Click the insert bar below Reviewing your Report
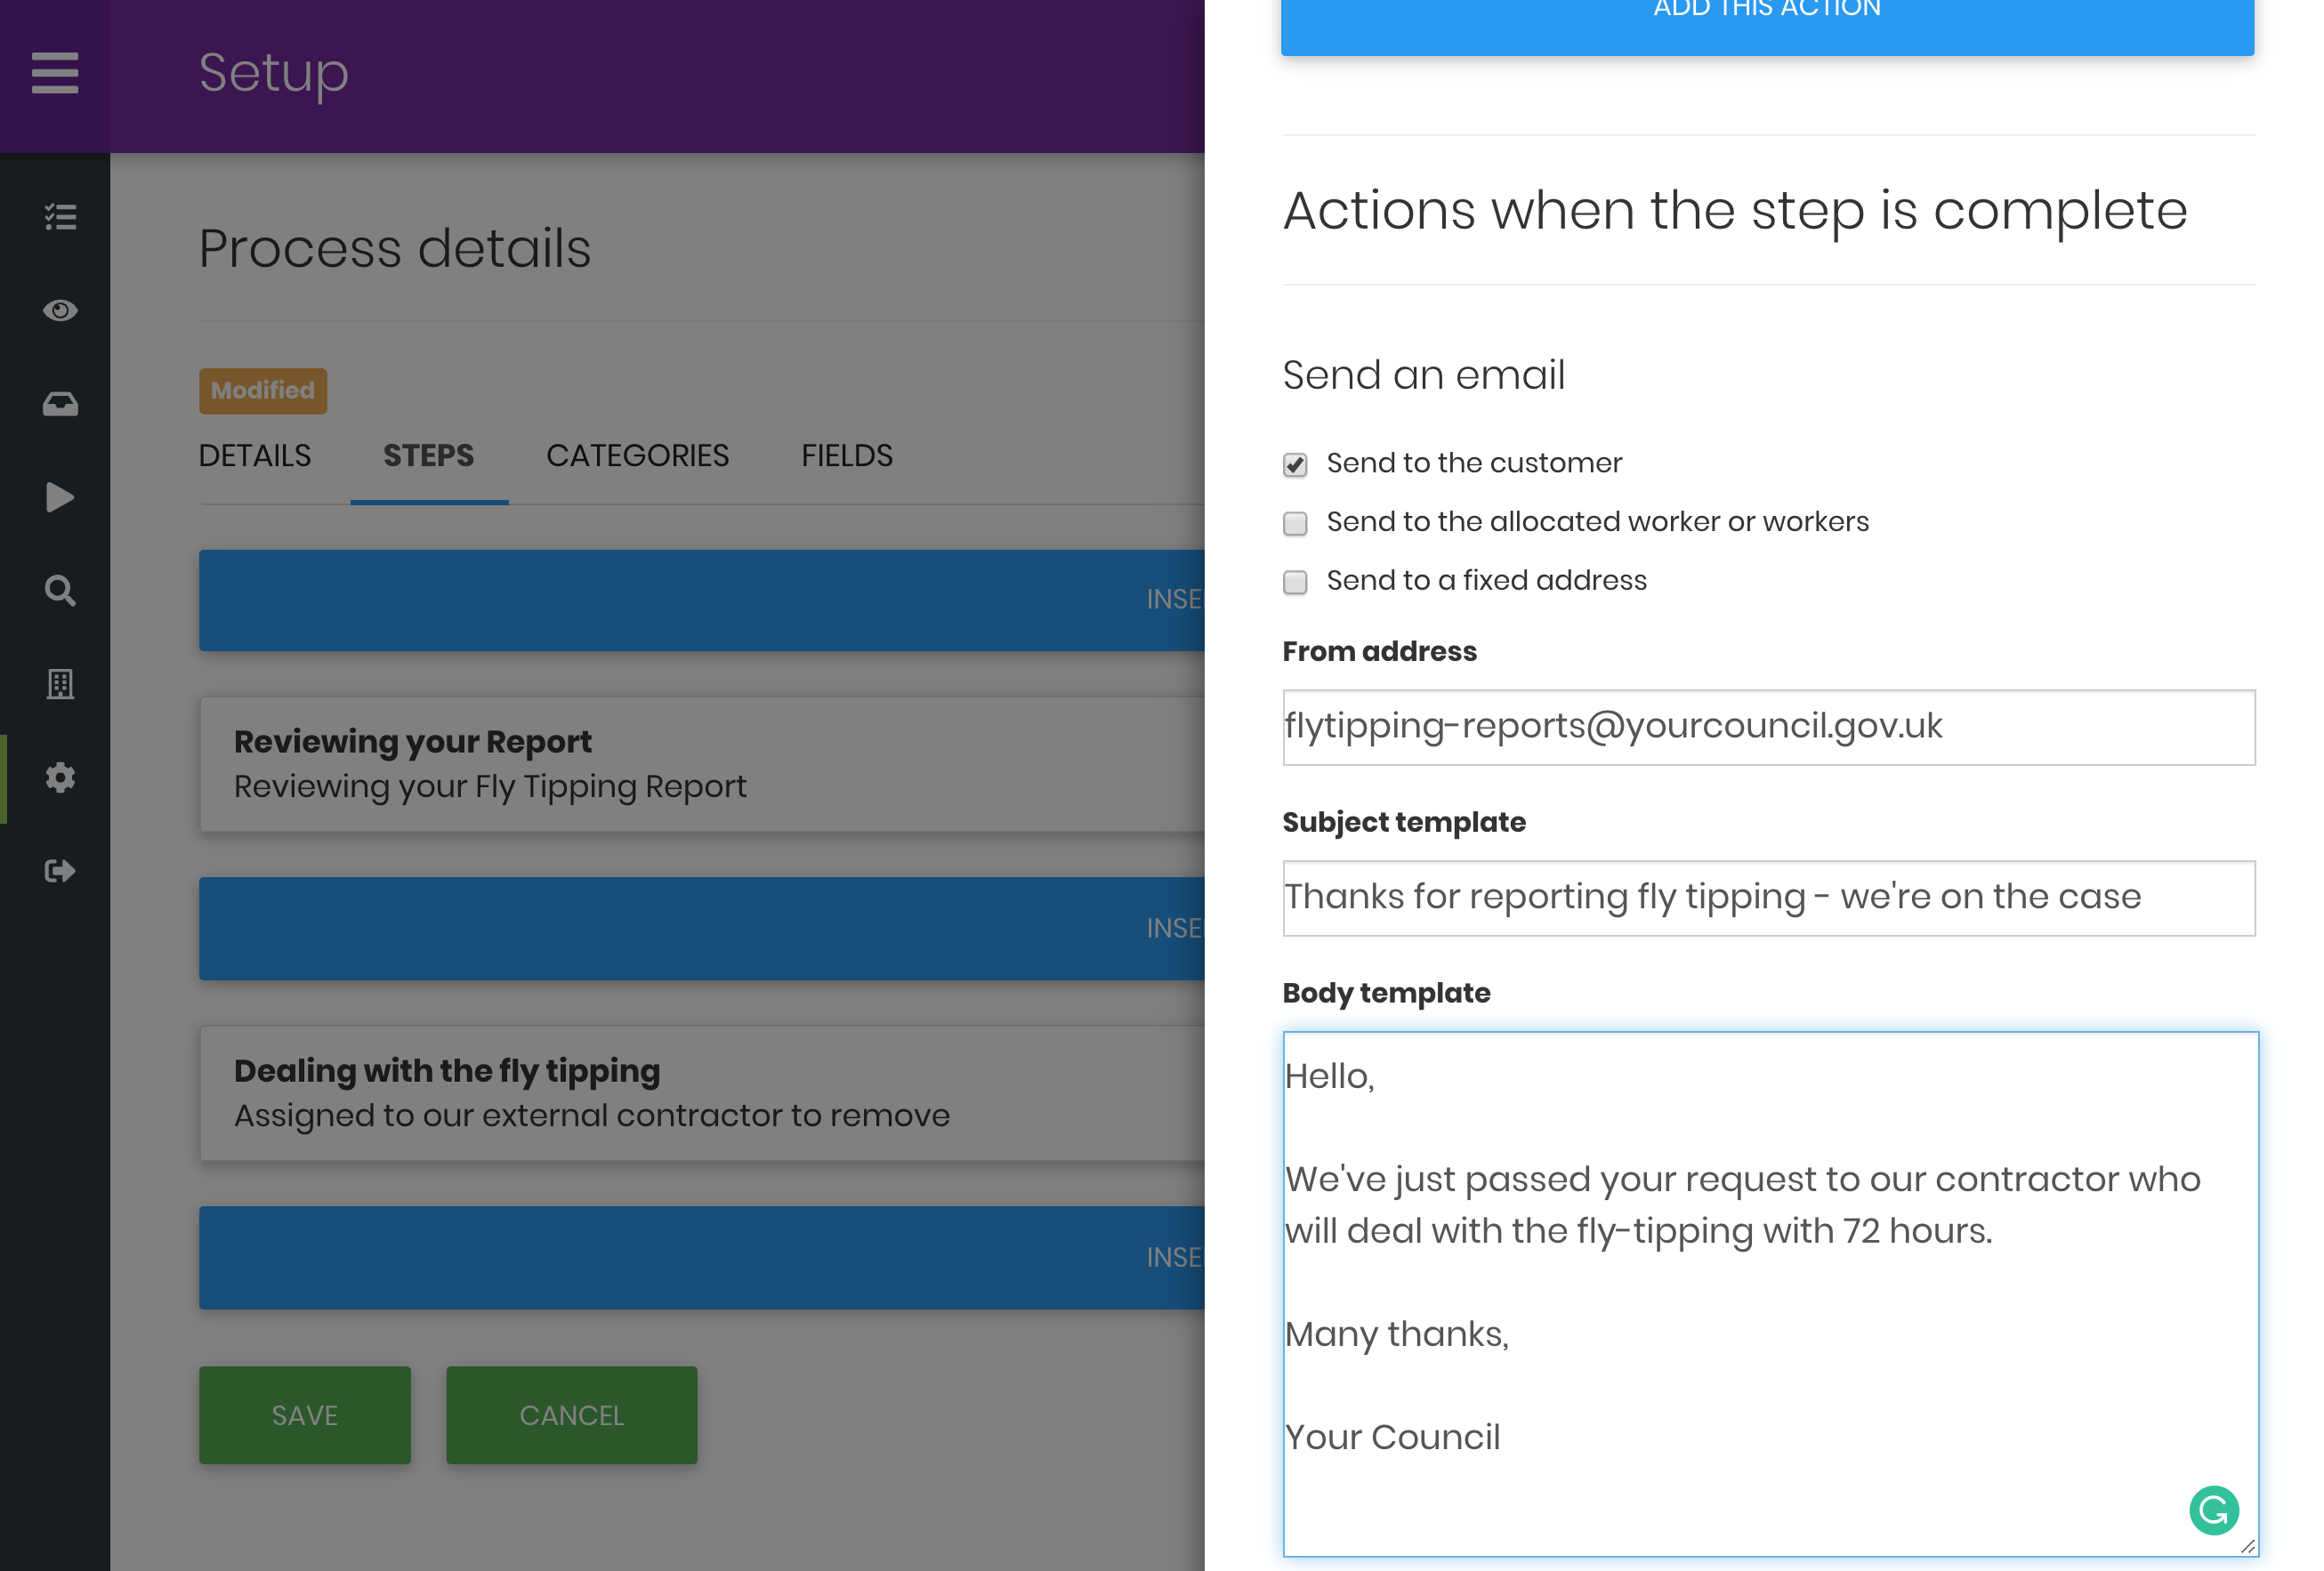Screen dimensions: 2324x1571 (x=701, y=929)
